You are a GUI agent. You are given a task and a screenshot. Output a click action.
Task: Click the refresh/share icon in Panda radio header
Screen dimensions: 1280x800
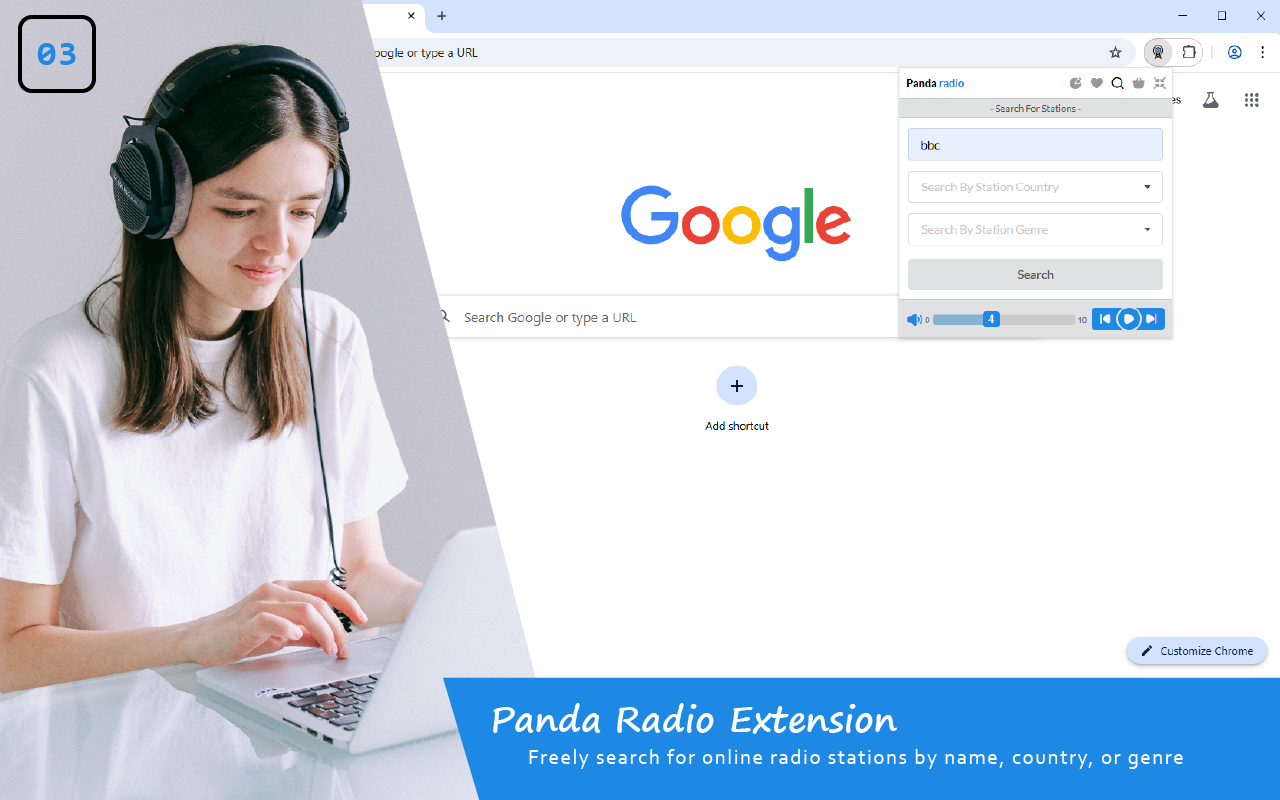(1076, 83)
